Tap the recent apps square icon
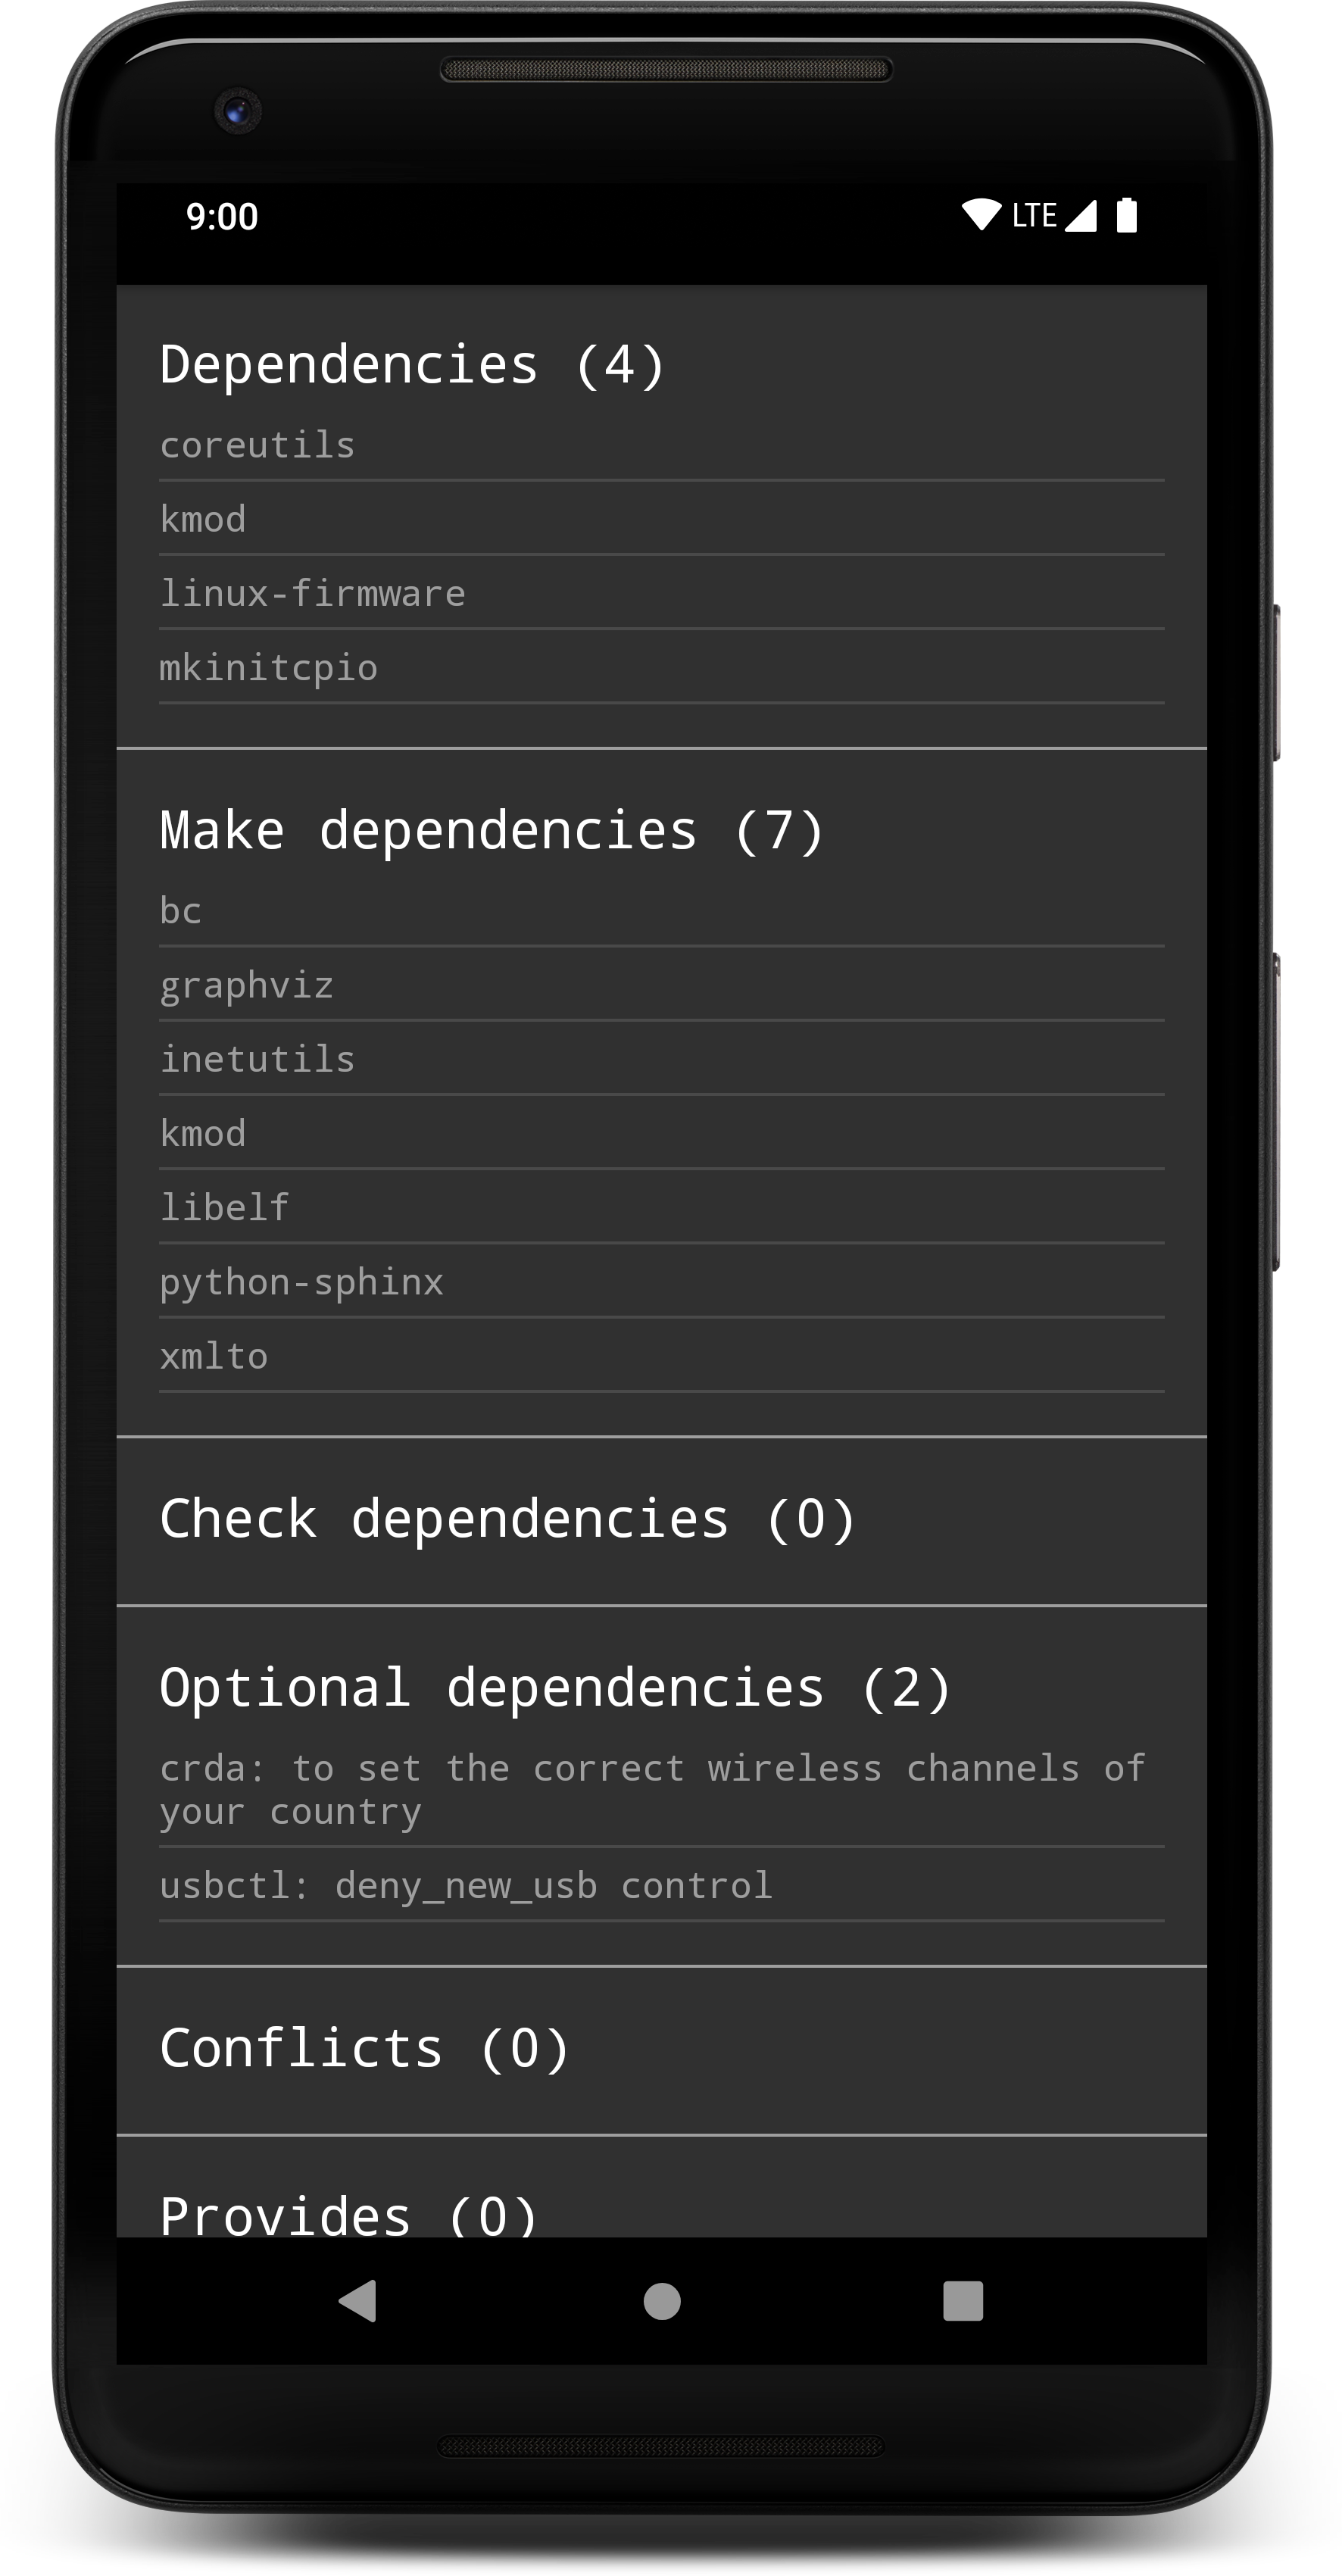 (963, 2300)
